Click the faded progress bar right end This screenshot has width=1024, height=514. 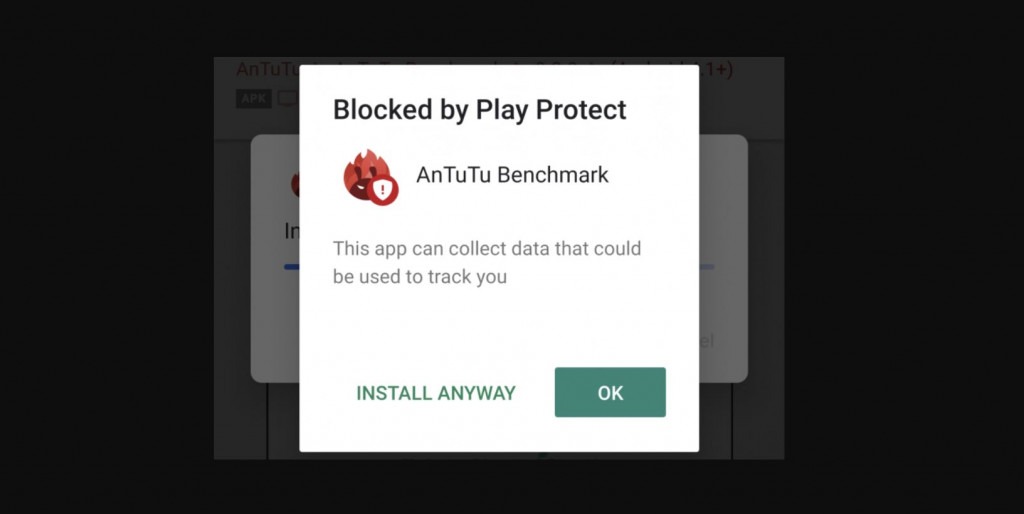(x=707, y=266)
